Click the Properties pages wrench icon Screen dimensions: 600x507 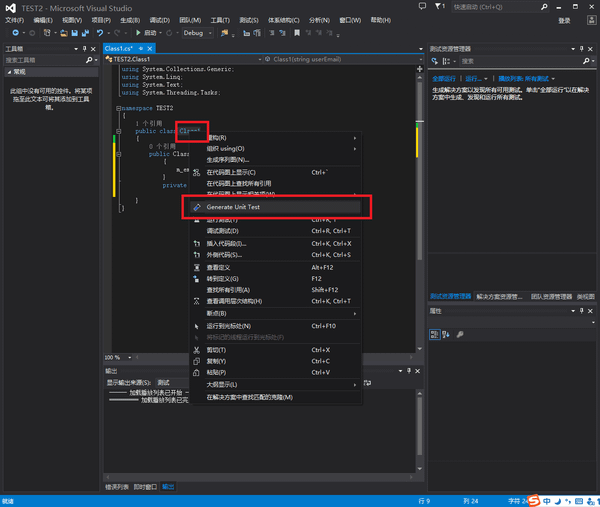click(x=460, y=335)
